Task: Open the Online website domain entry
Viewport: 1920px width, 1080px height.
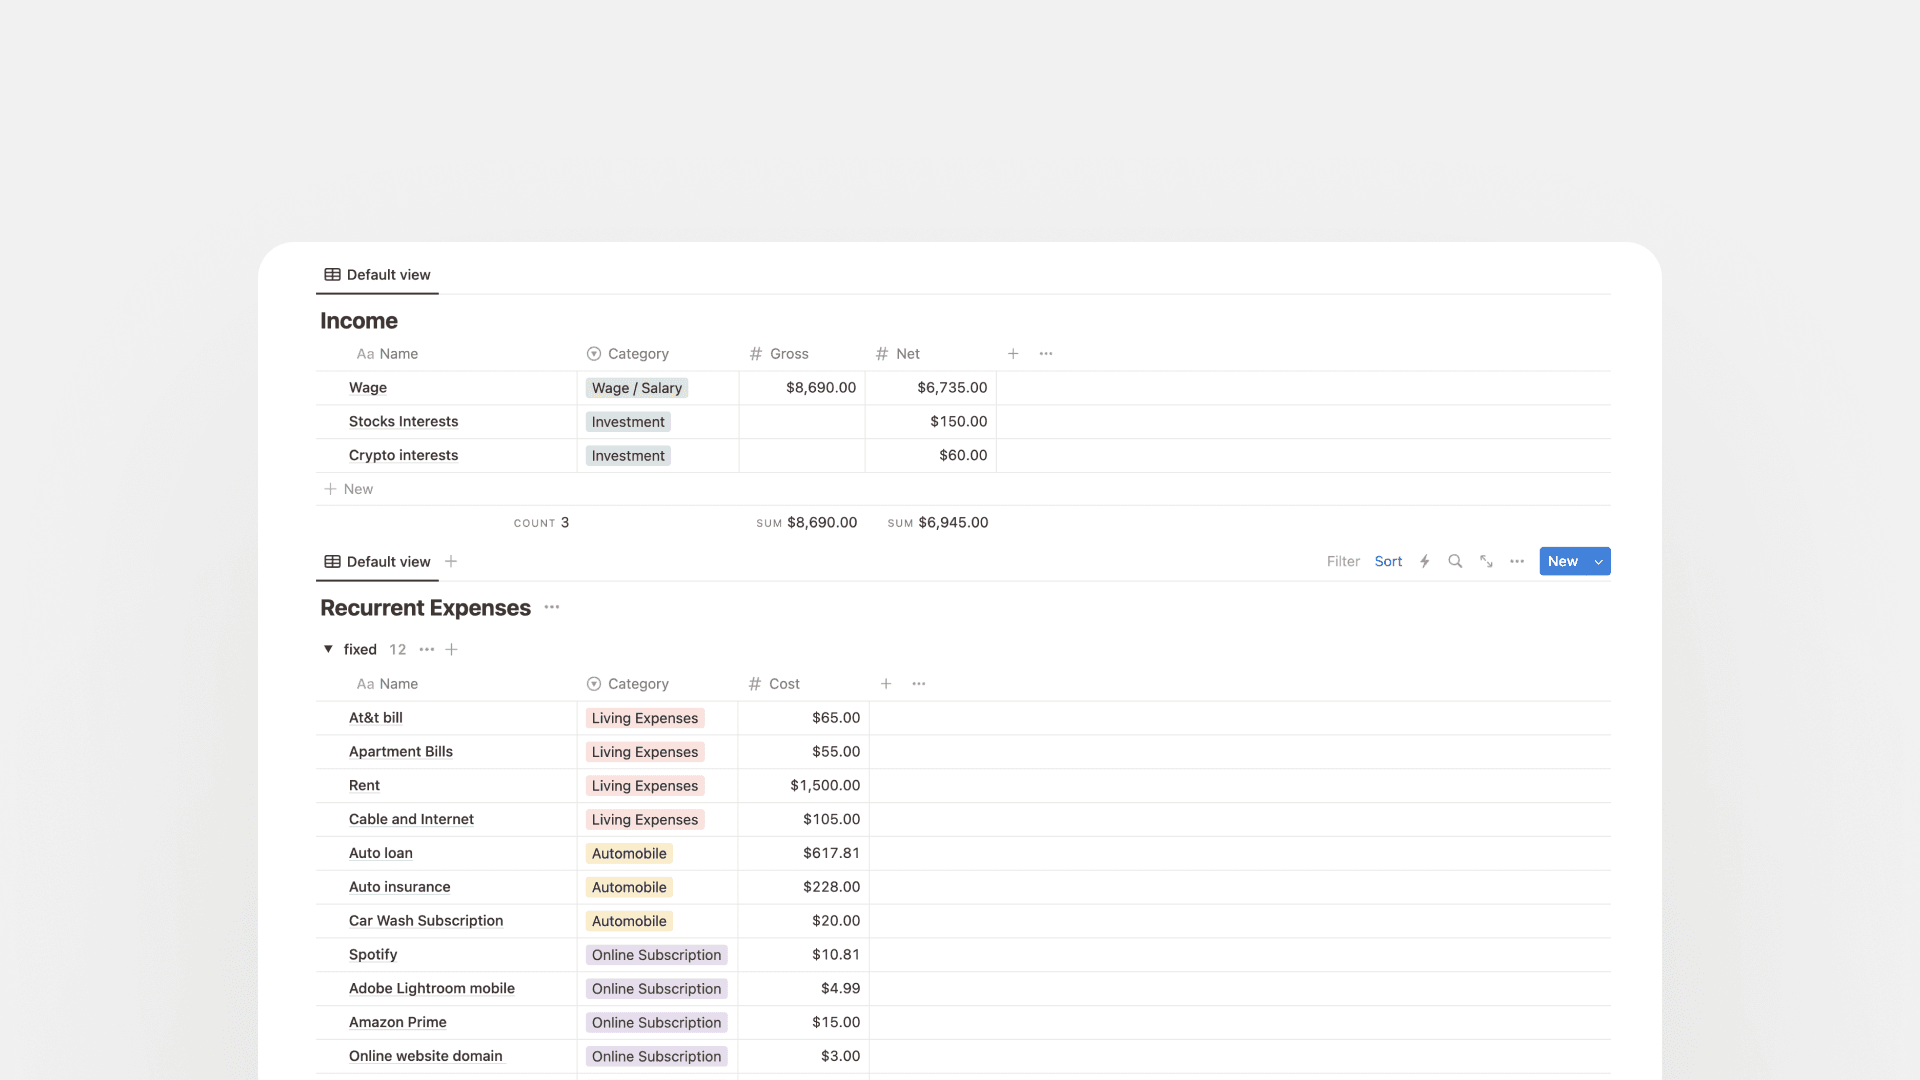Action: click(426, 1057)
